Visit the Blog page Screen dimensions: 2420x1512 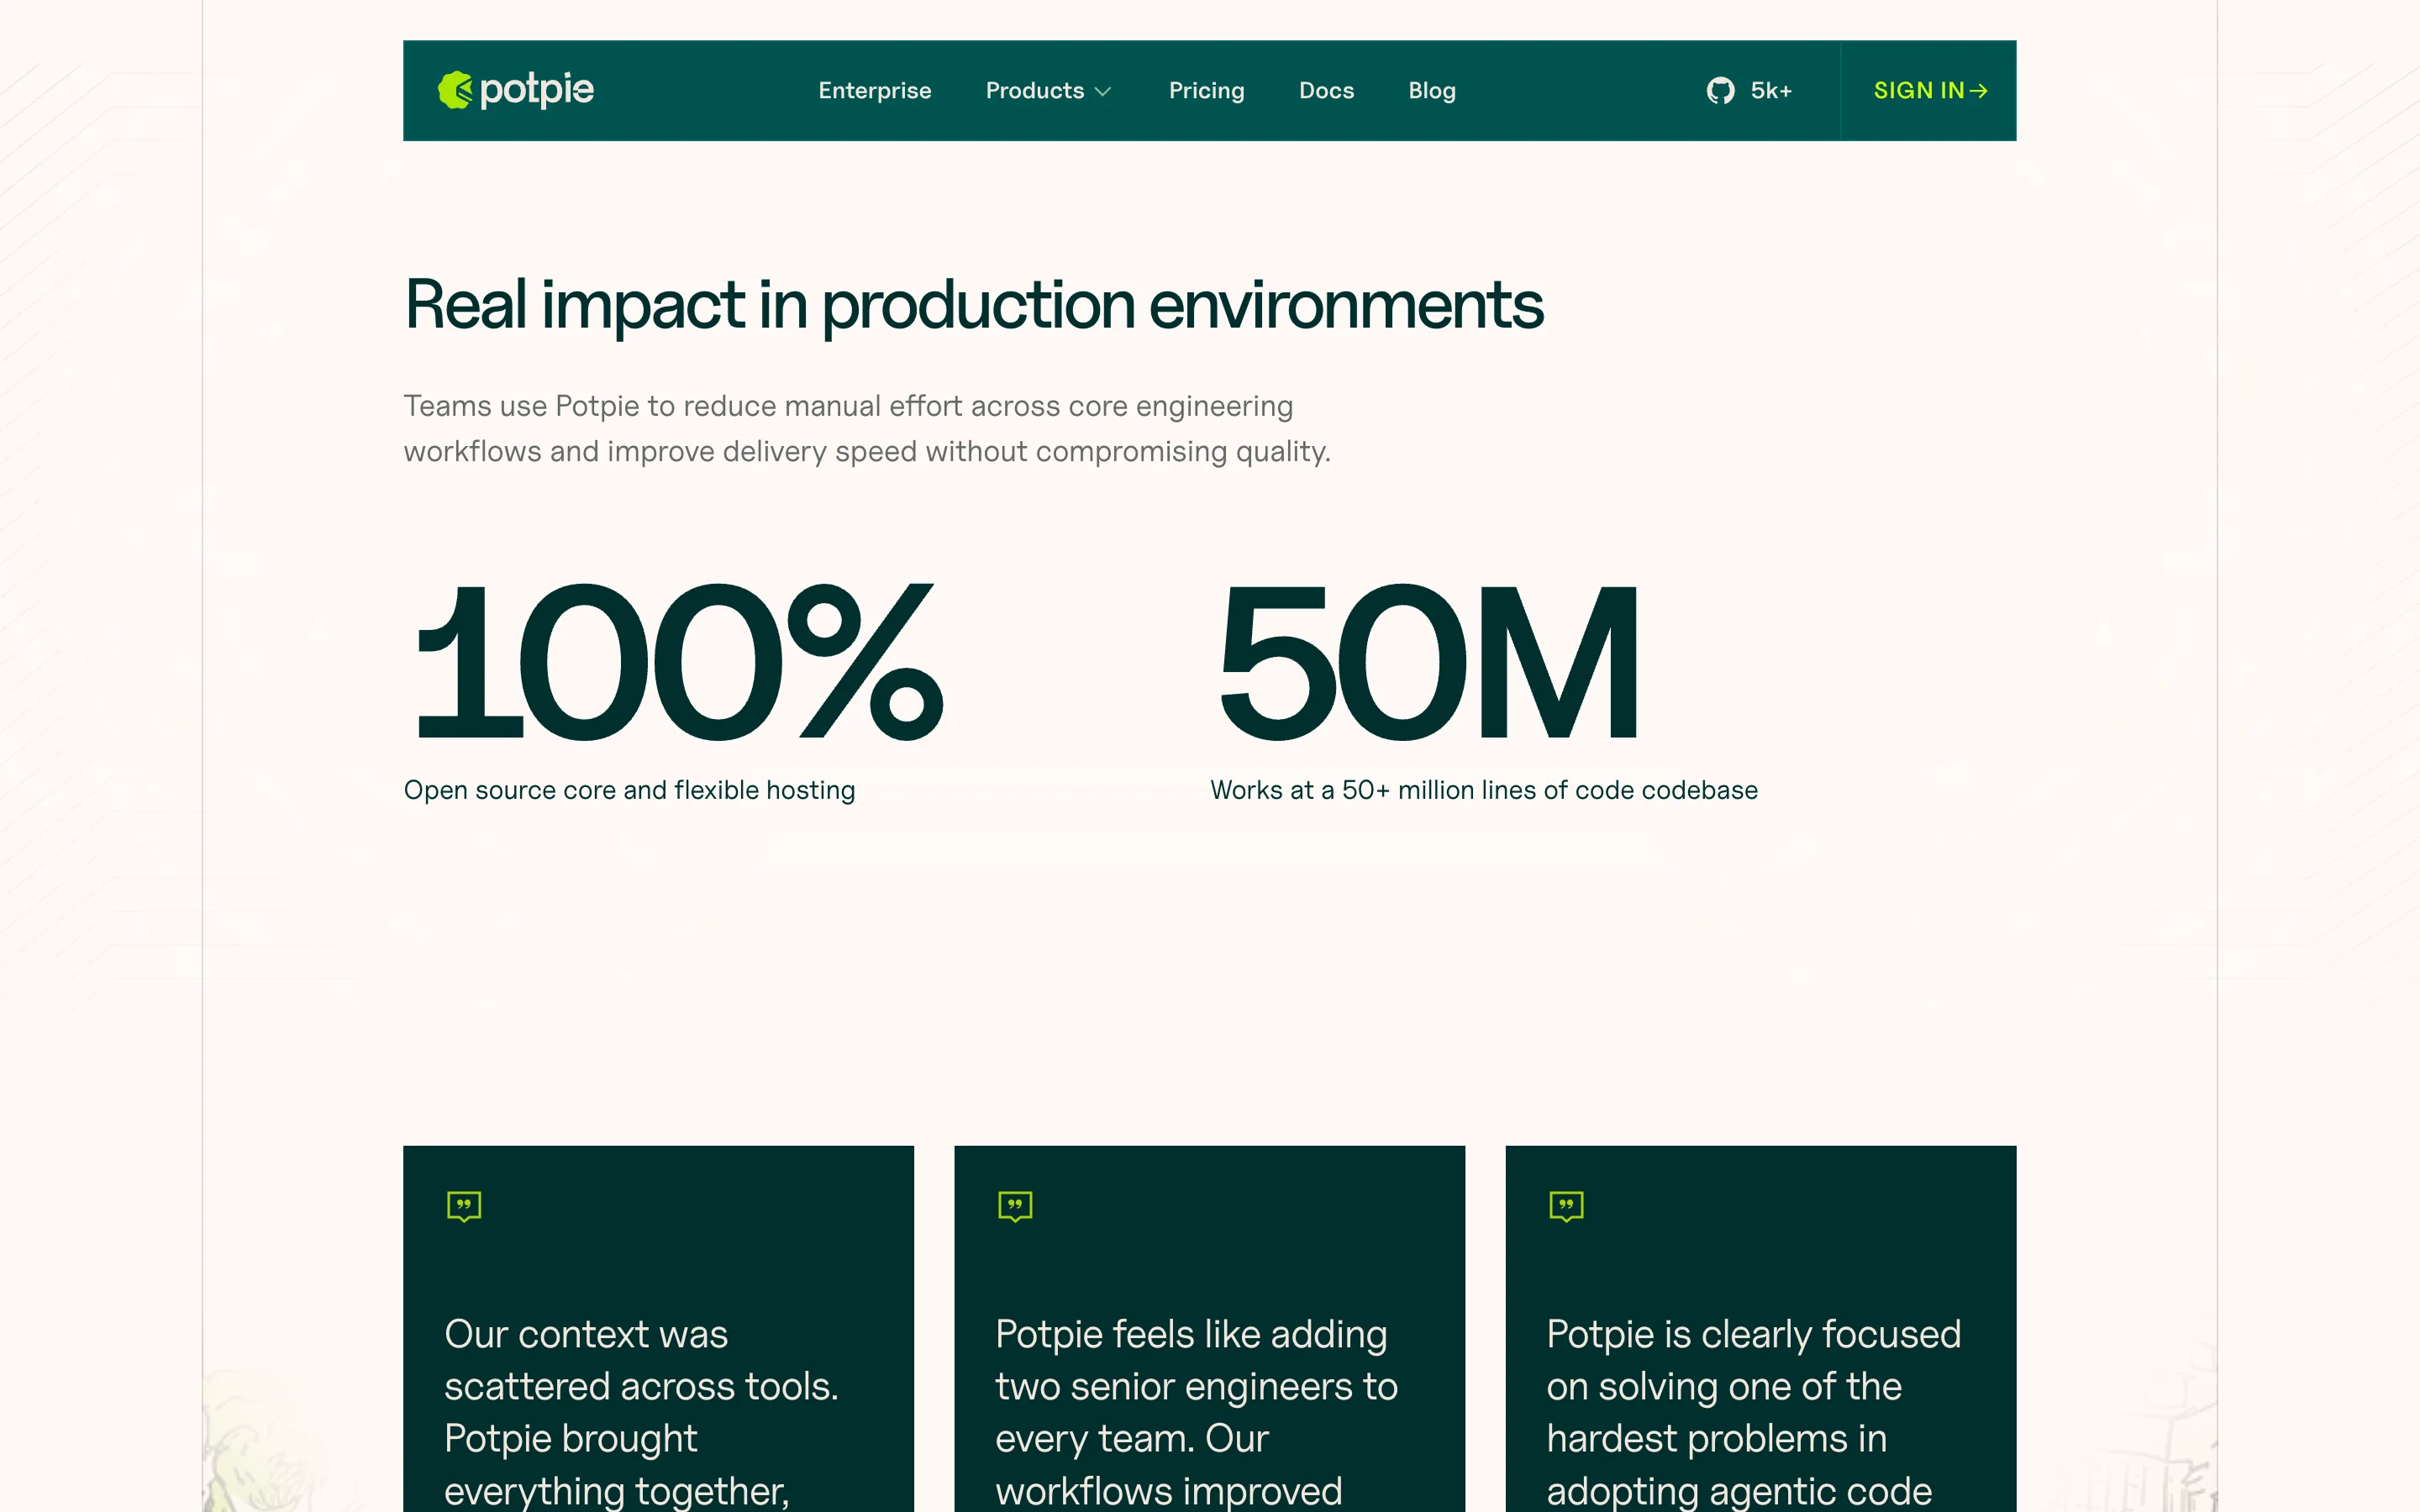tap(1431, 91)
